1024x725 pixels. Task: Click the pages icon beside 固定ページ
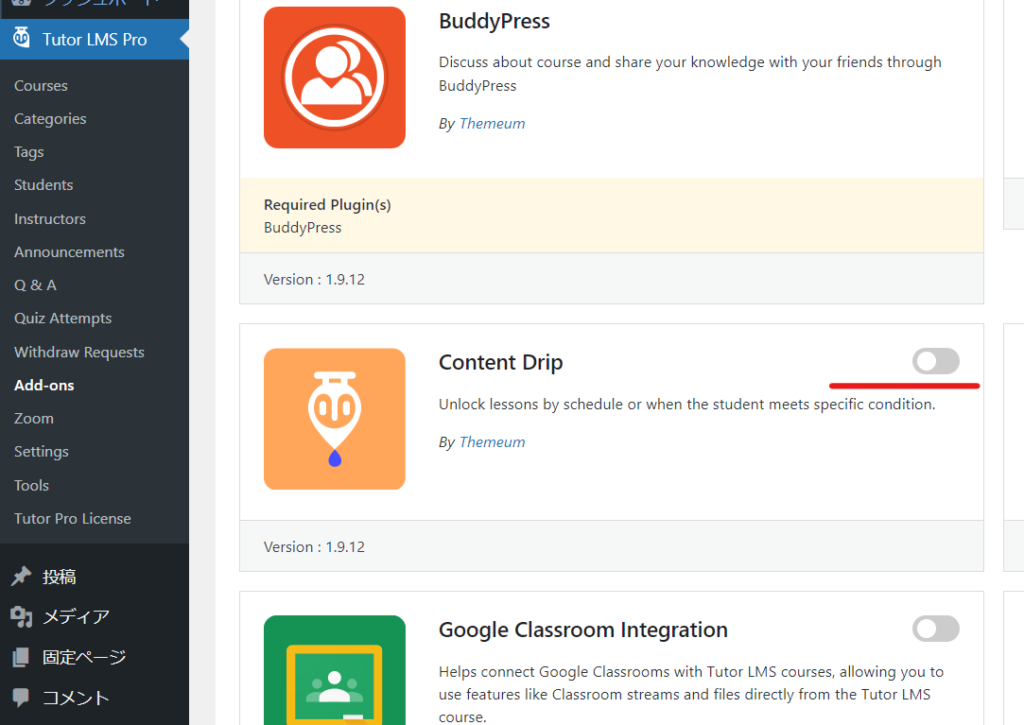(x=21, y=658)
